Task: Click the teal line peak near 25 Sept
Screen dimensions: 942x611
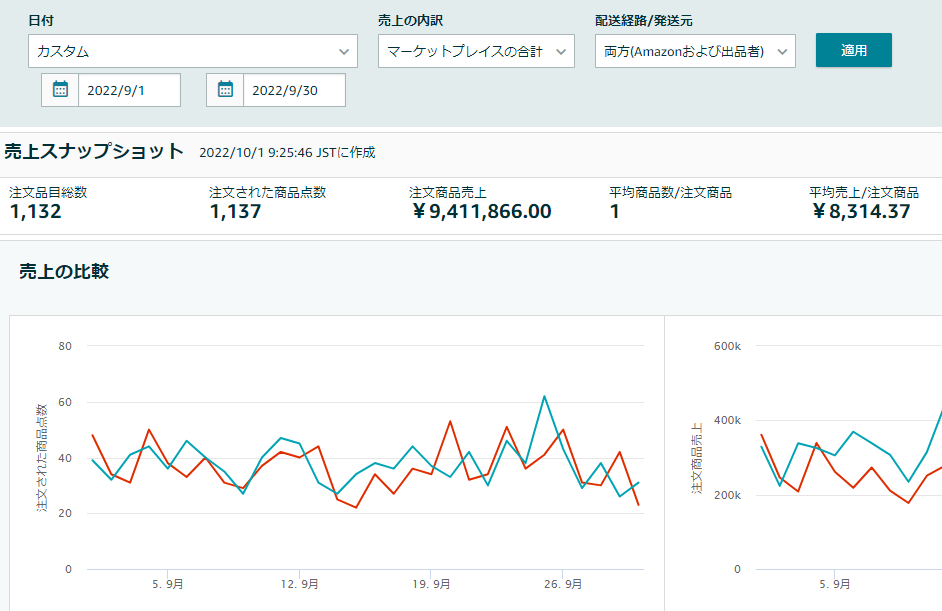Action: point(544,397)
